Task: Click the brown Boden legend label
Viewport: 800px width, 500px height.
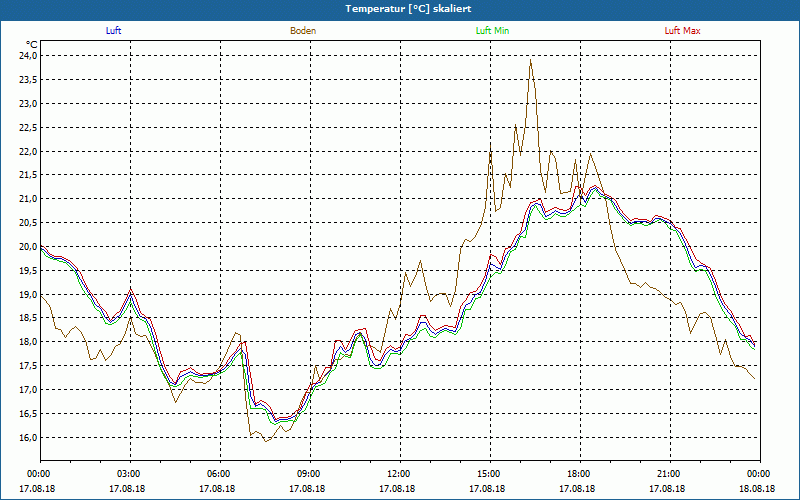Action: pyautogui.click(x=303, y=31)
